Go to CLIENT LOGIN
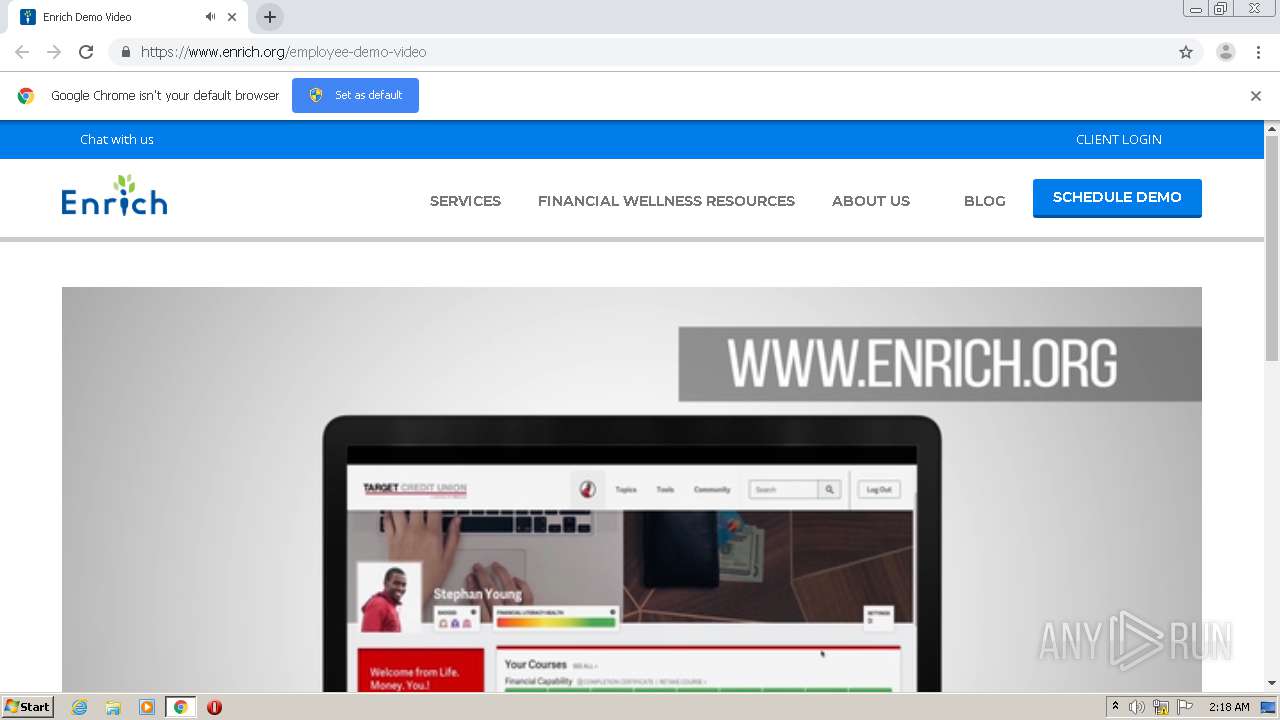 [x=1119, y=139]
